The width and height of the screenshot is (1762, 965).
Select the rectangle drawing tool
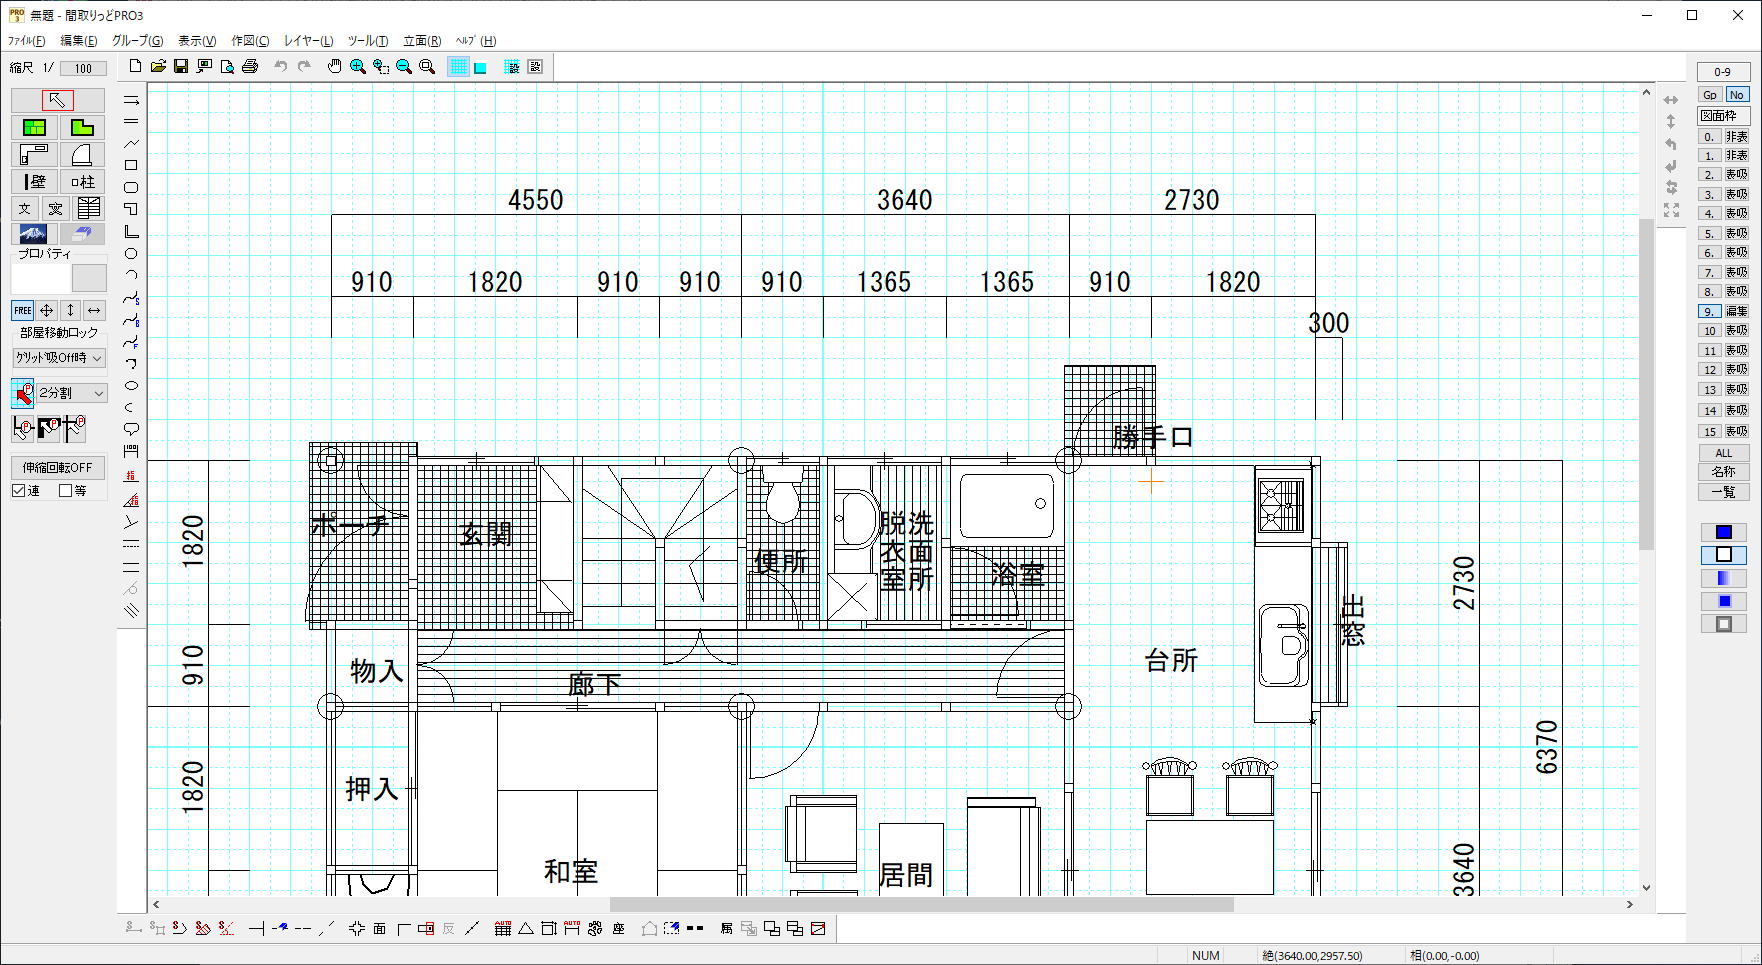tap(131, 165)
